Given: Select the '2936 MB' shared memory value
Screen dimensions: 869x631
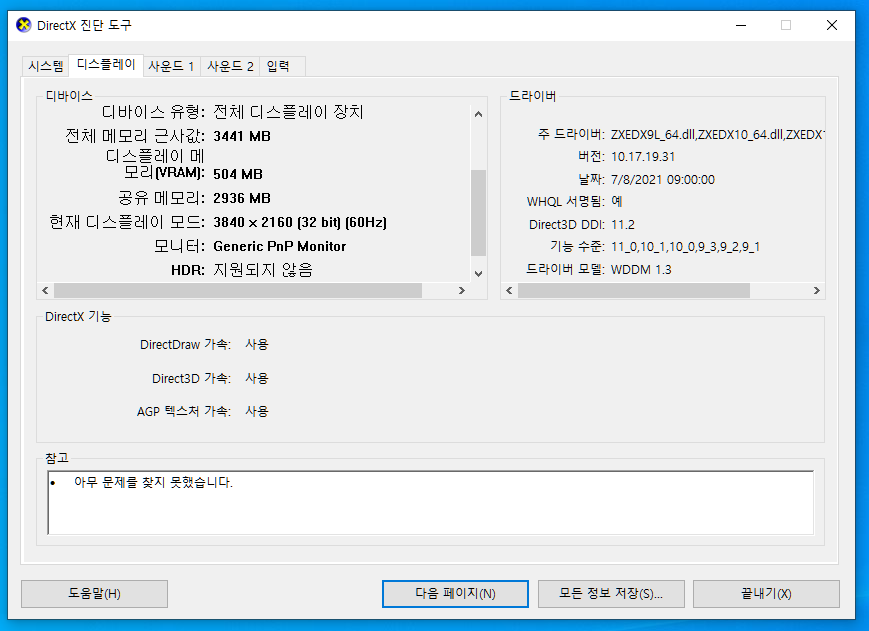Looking at the screenshot, I should pyautogui.click(x=242, y=198).
